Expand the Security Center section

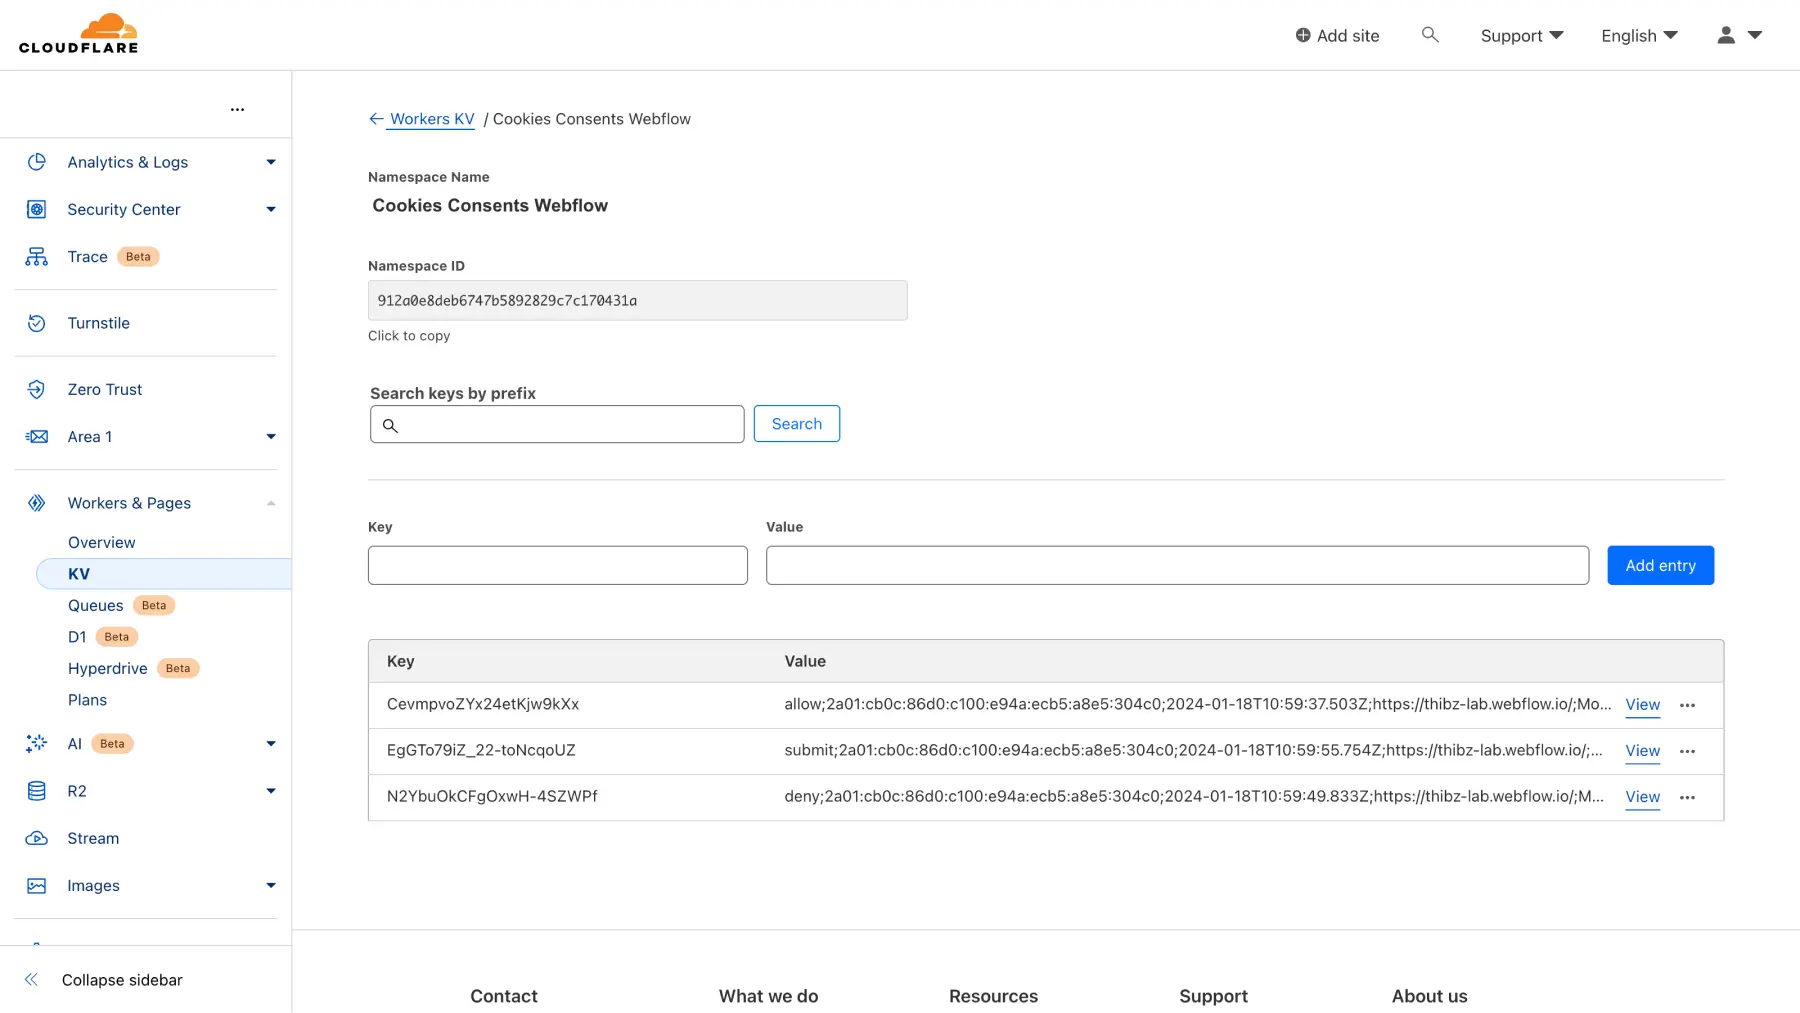[271, 209]
